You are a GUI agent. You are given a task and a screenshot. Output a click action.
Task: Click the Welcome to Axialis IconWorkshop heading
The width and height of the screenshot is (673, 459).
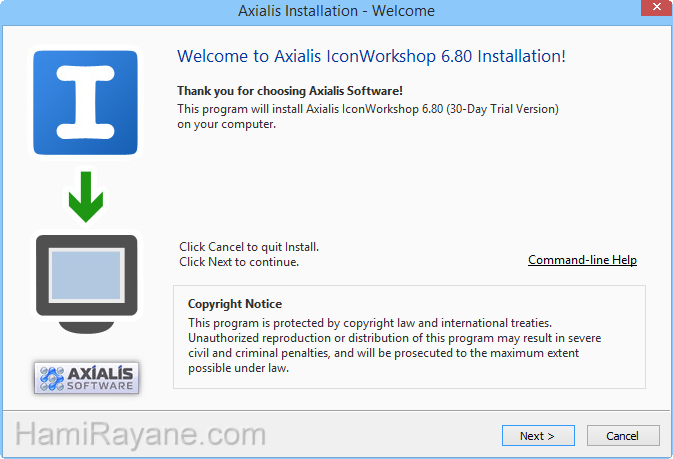coord(371,56)
